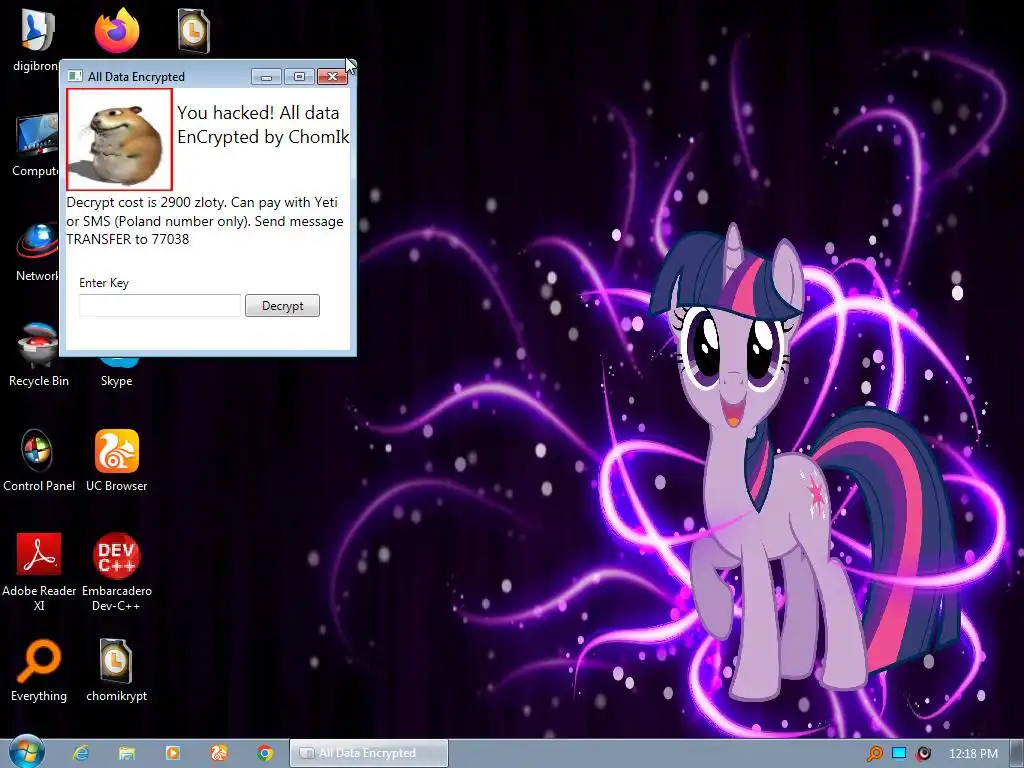The image size is (1024, 768).
Task: Launch Chrome from the taskbar
Action: click(x=264, y=753)
